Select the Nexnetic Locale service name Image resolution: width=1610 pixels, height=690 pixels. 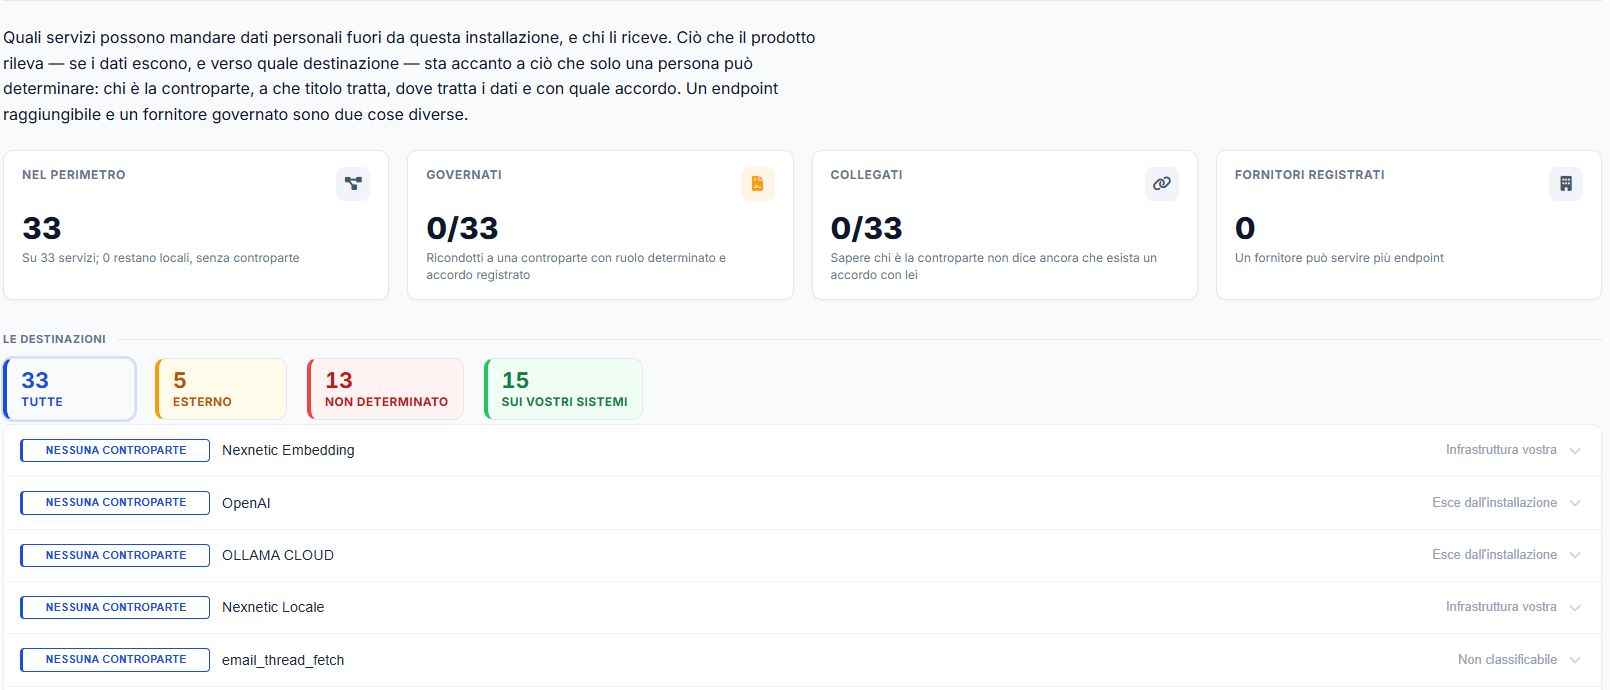coord(273,607)
